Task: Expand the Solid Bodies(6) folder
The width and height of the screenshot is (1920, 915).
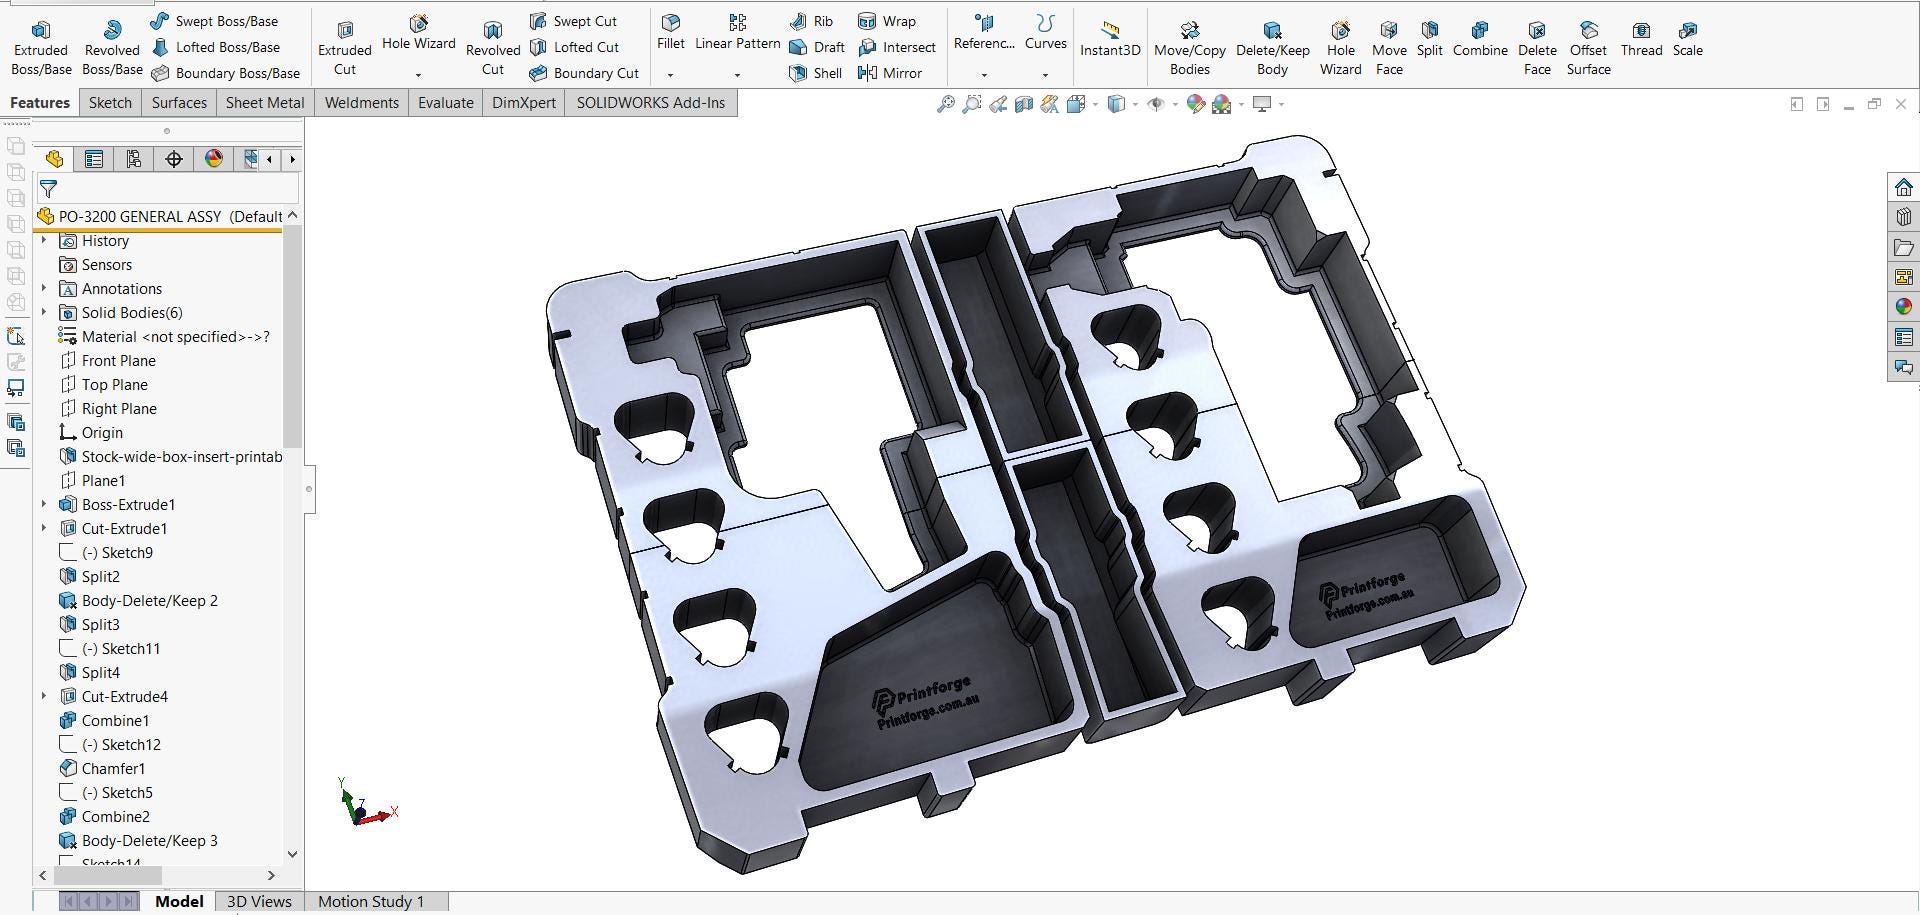Action: pos(43,312)
